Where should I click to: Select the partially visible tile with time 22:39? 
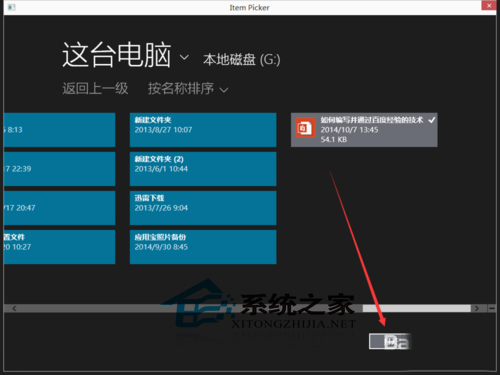tap(60, 169)
